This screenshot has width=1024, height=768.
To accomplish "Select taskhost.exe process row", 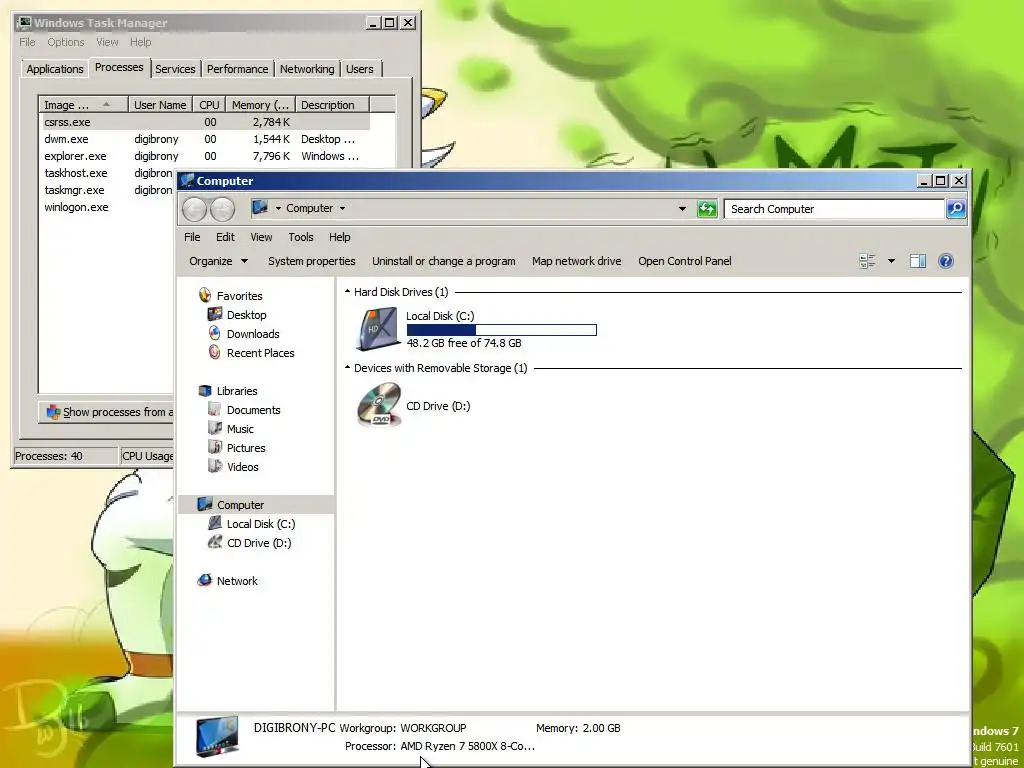I will tap(108, 173).
